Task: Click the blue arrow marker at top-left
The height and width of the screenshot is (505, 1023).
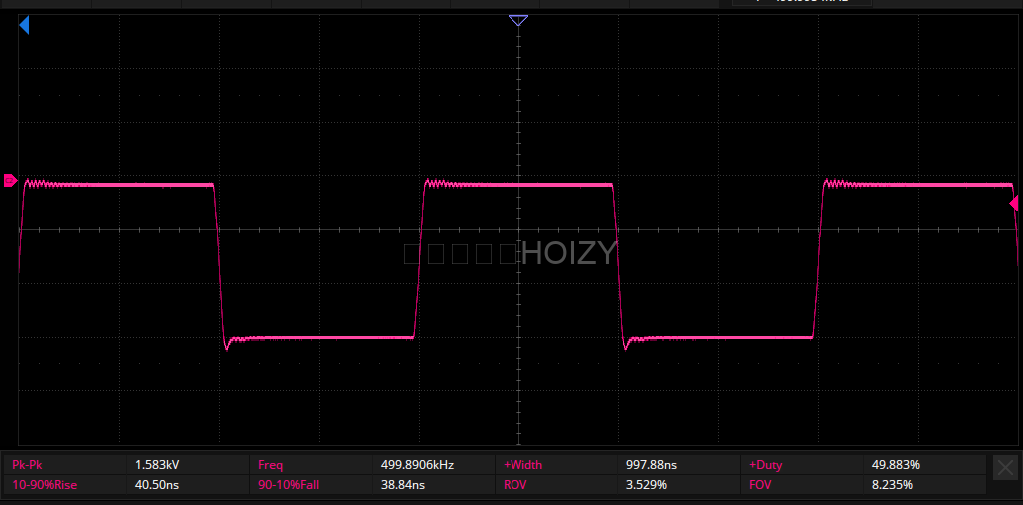Action: click(x=24, y=26)
